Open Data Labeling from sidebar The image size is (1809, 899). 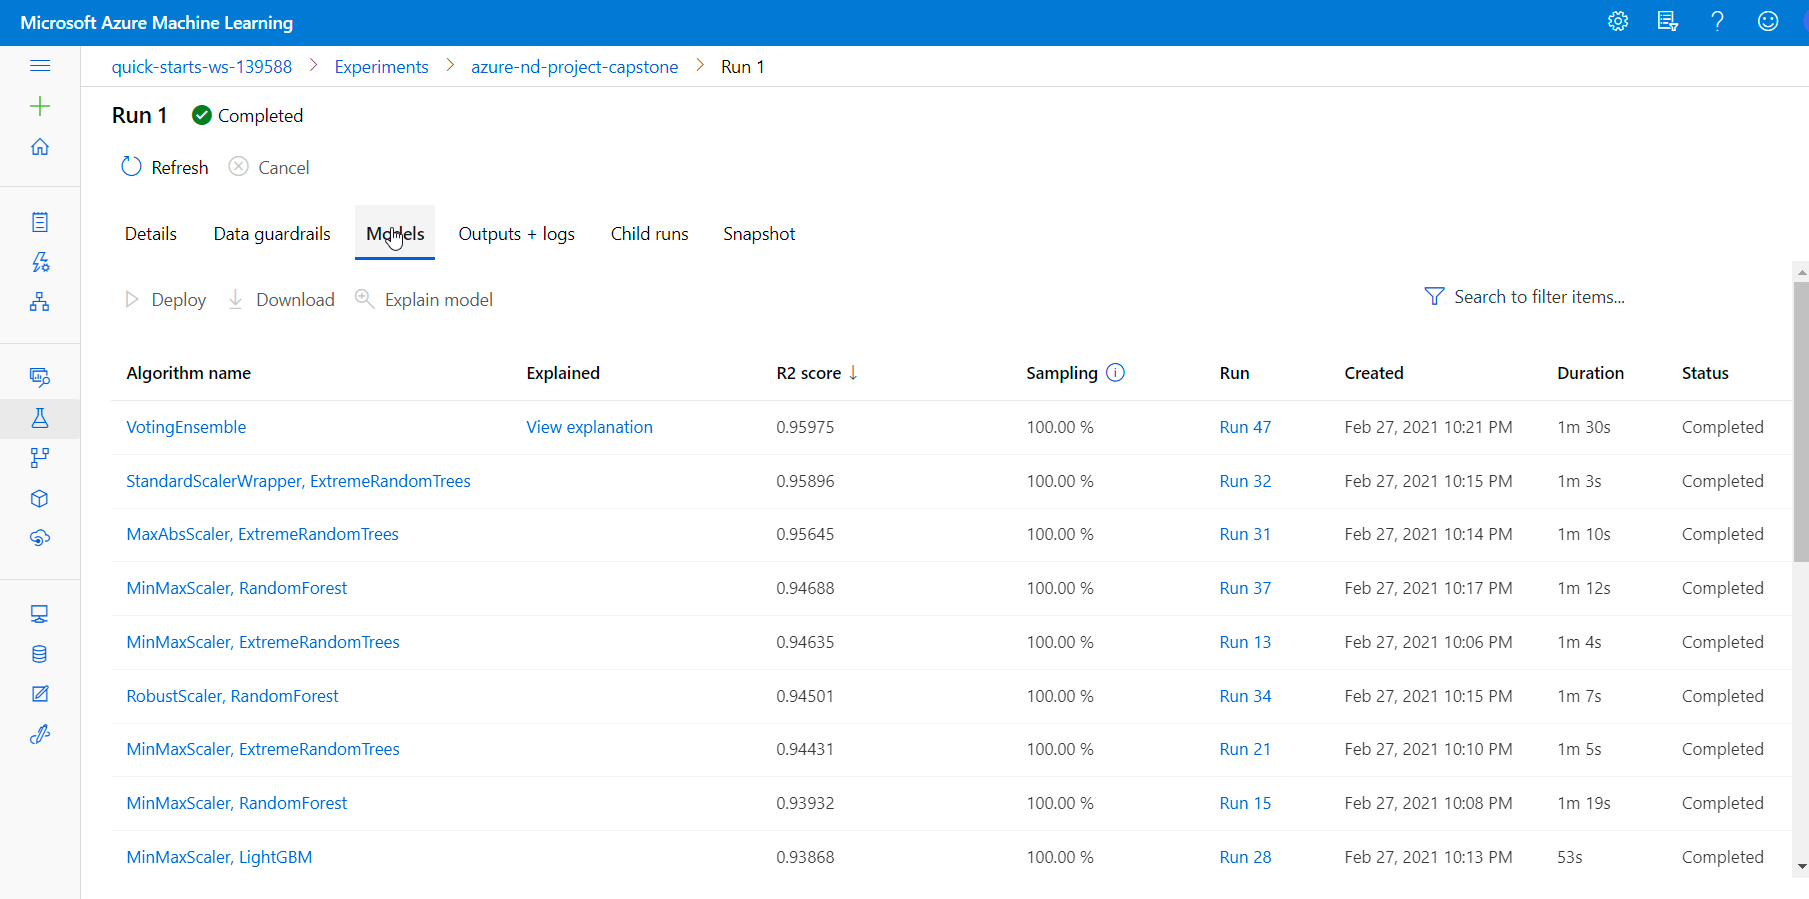pyautogui.click(x=40, y=694)
